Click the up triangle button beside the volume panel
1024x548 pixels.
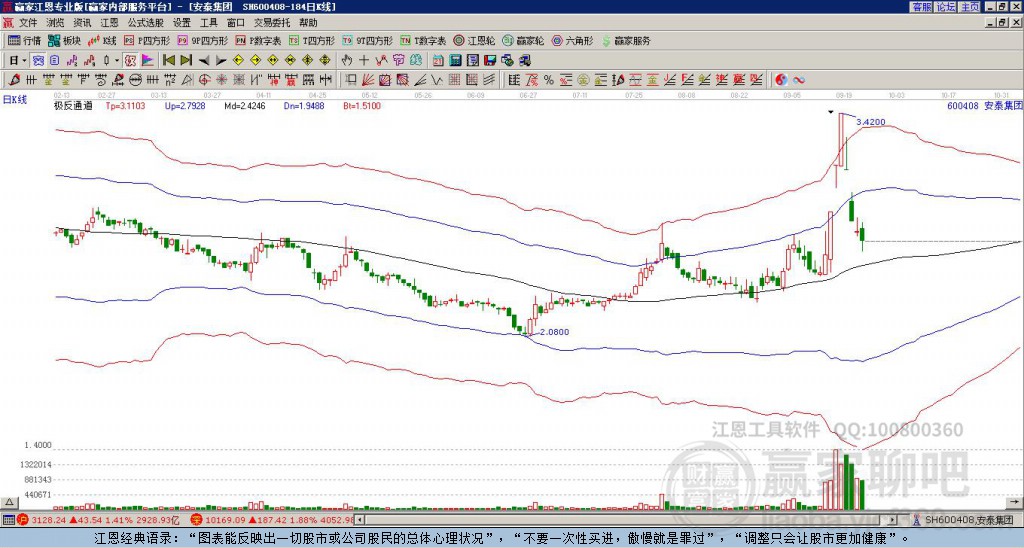coord(9,502)
